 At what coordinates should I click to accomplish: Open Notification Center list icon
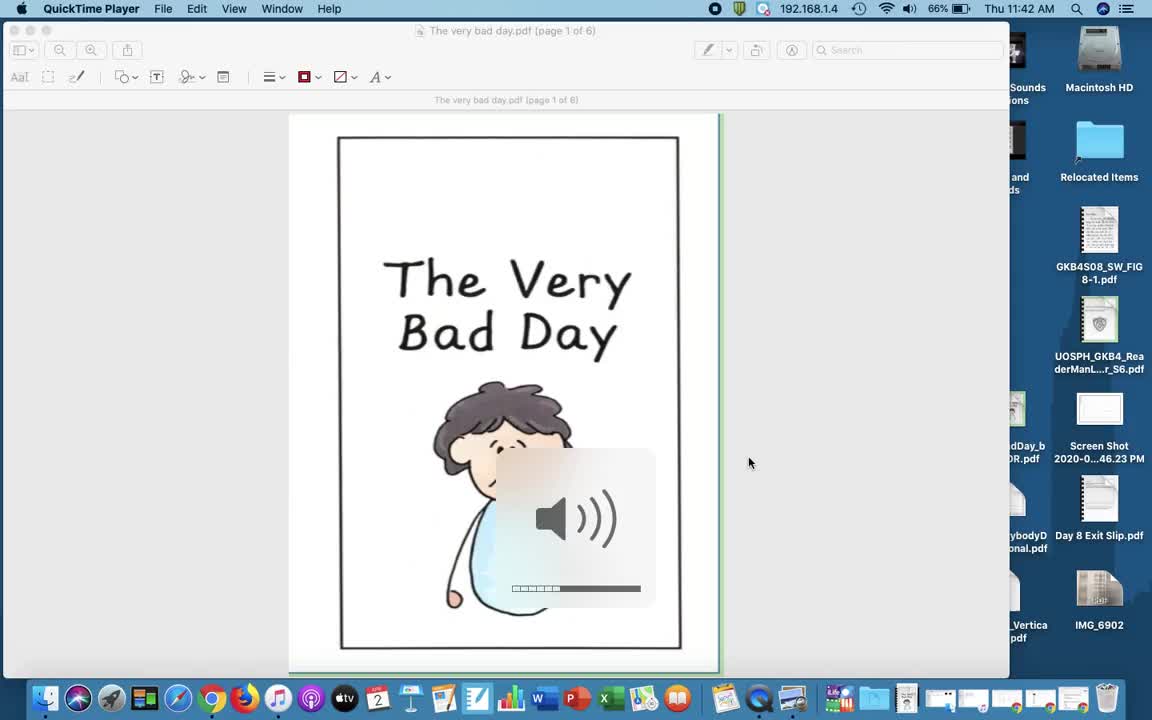tap(1126, 9)
